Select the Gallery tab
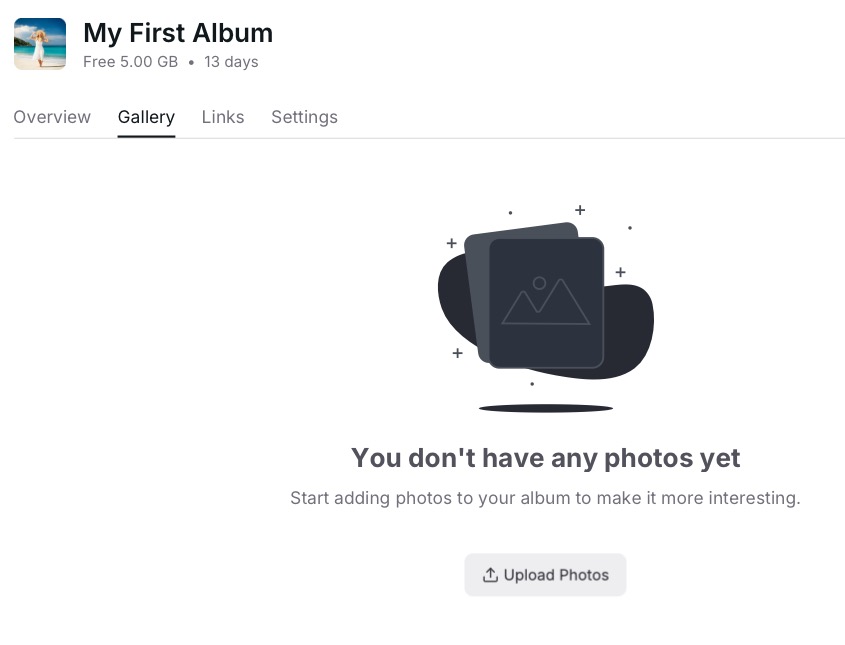845x645 pixels. [x=146, y=117]
